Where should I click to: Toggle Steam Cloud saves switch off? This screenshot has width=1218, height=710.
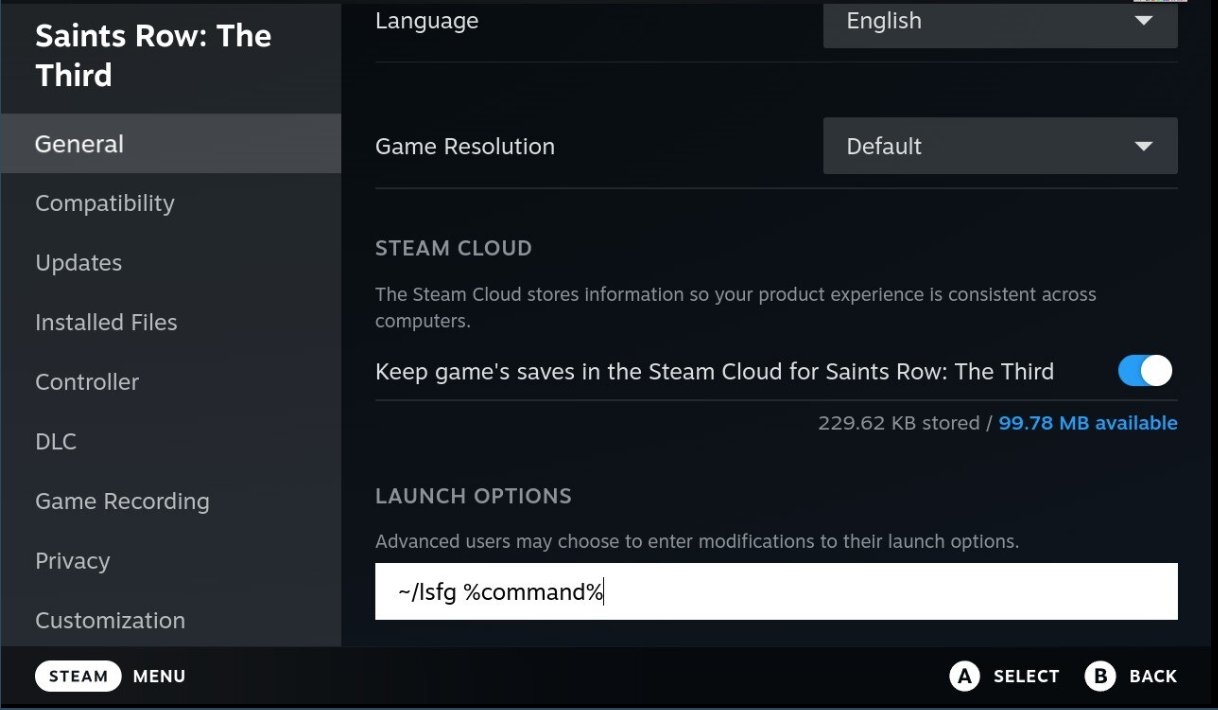(x=1144, y=371)
